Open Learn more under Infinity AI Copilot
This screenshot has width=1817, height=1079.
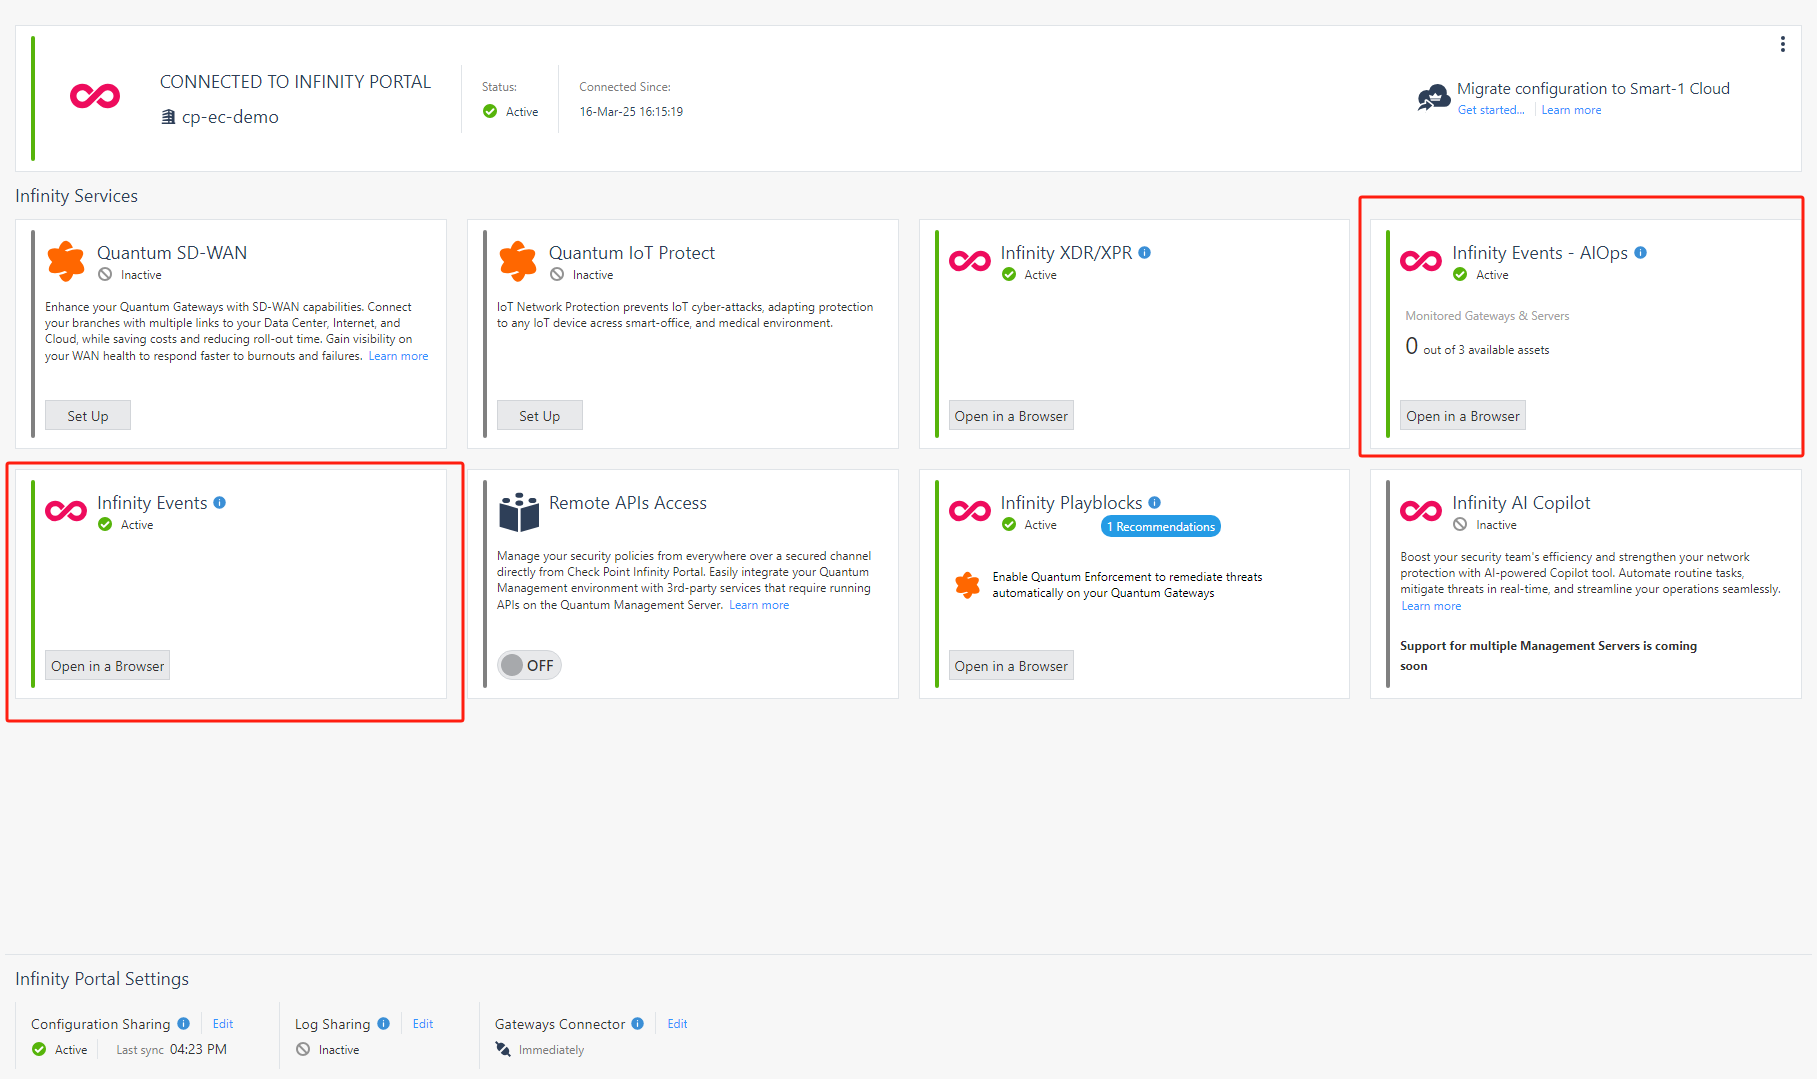[1430, 606]
